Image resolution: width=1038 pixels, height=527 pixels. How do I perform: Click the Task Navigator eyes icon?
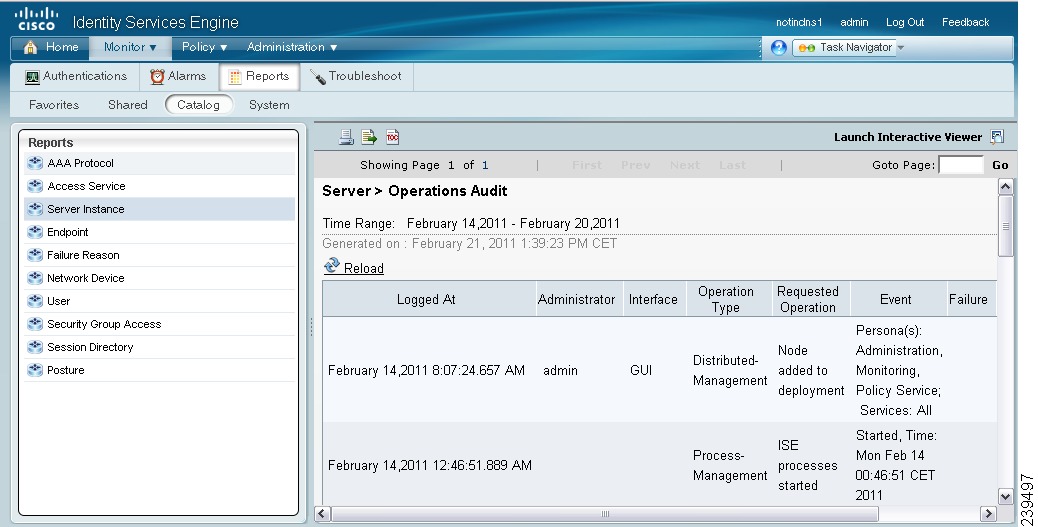806,48
